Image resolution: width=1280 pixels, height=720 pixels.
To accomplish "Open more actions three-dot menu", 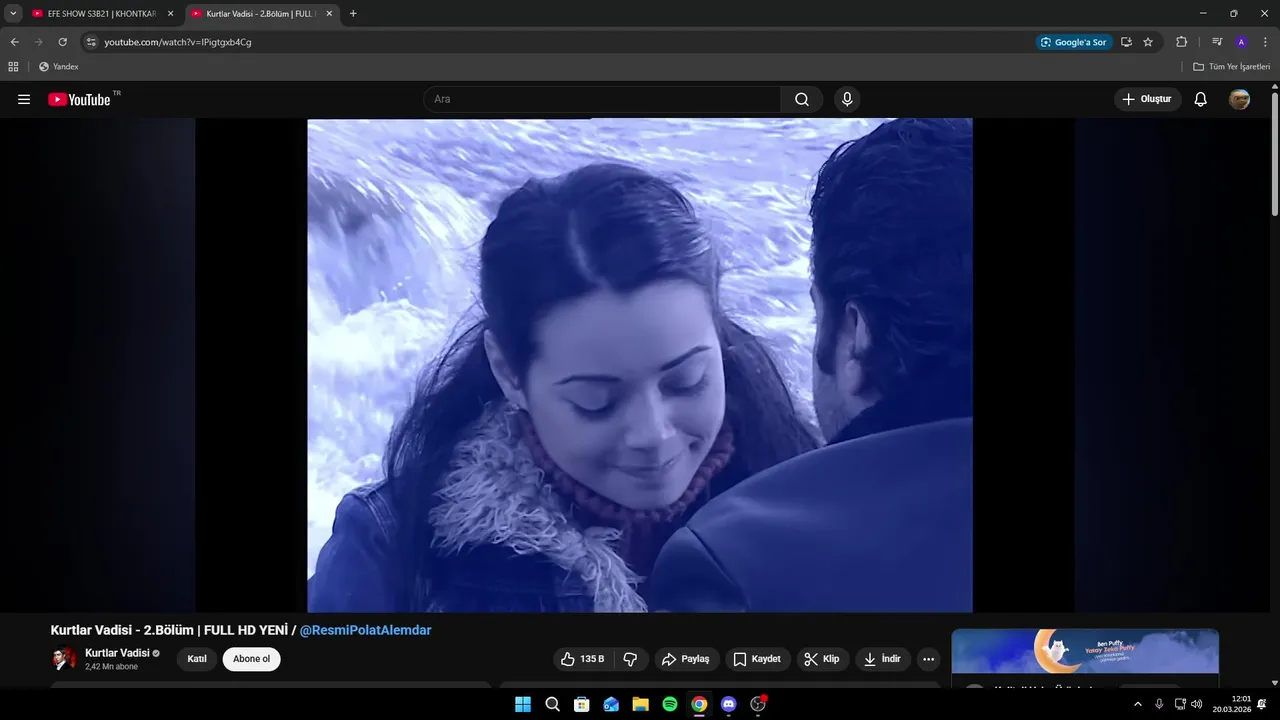I will click(929, 659).
